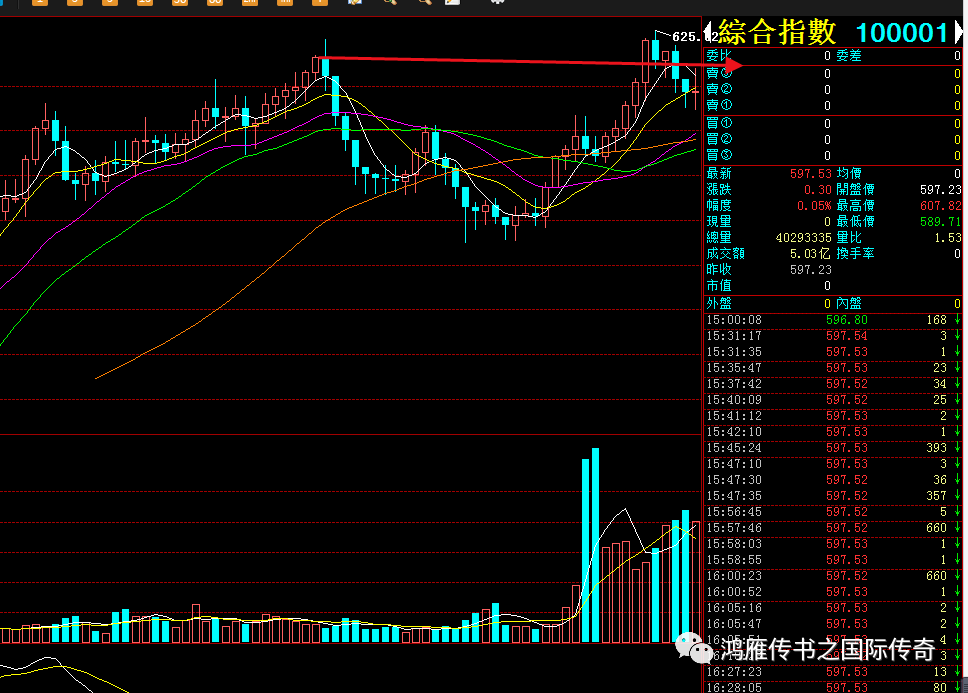Viewport: 968px width, 693px height.
Task: Select the 15:47:10 tick row
Action: 833,464
